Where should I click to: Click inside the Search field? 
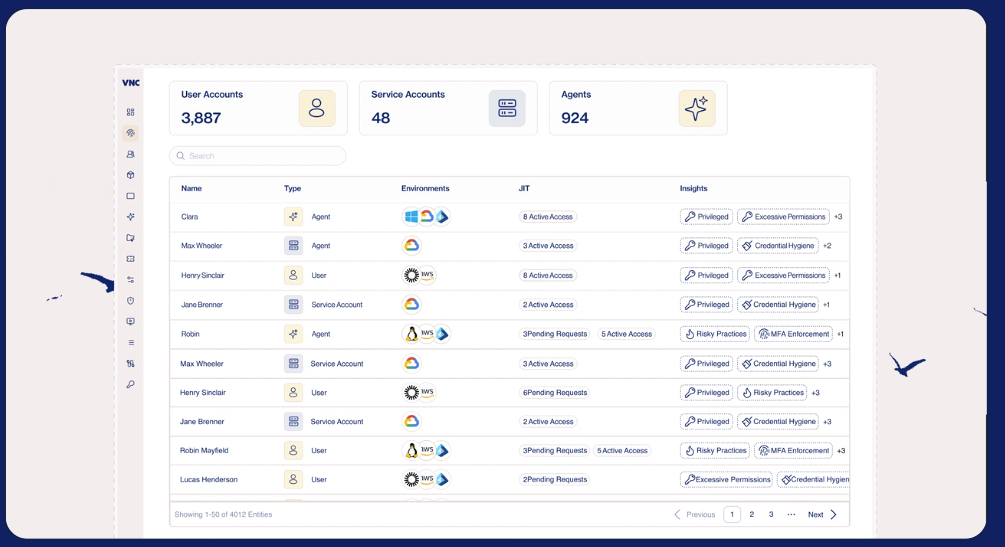point(258,156)
